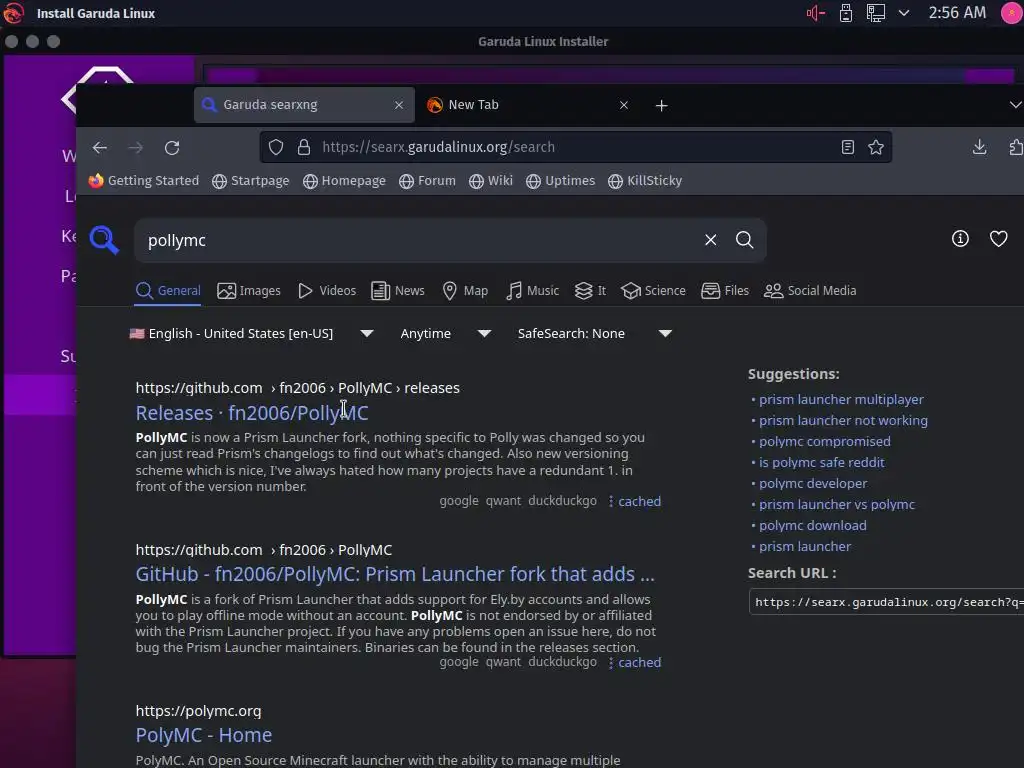Open the PolyMC - Home result
Viewport: 1024px width, 768px height.
pyautogui.click(x=204, y=735)
